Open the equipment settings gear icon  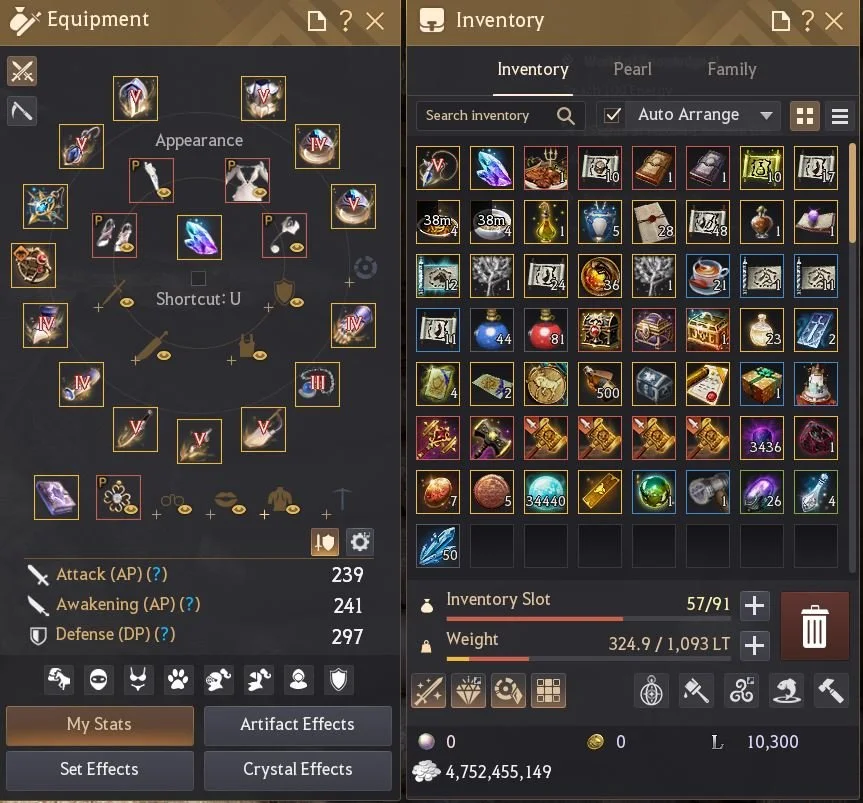pyautogui.click(x=360, y=542)
